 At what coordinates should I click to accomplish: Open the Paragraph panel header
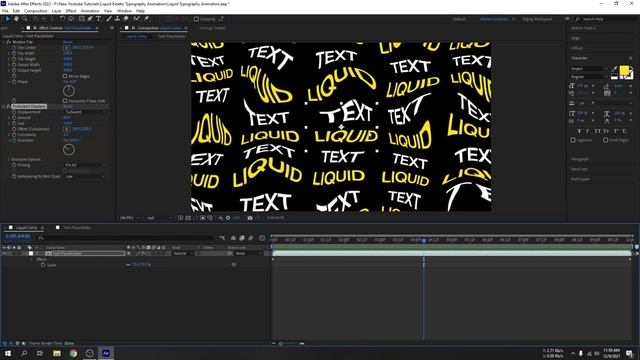580,159
